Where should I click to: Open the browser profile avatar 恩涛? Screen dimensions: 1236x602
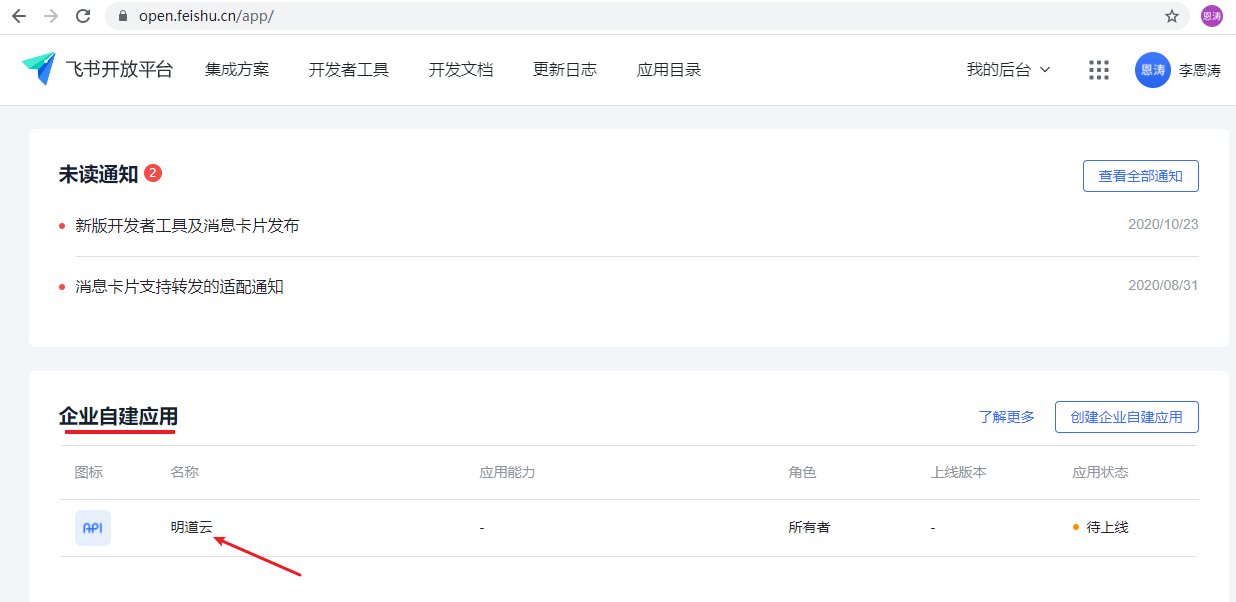pos(1212,16)
